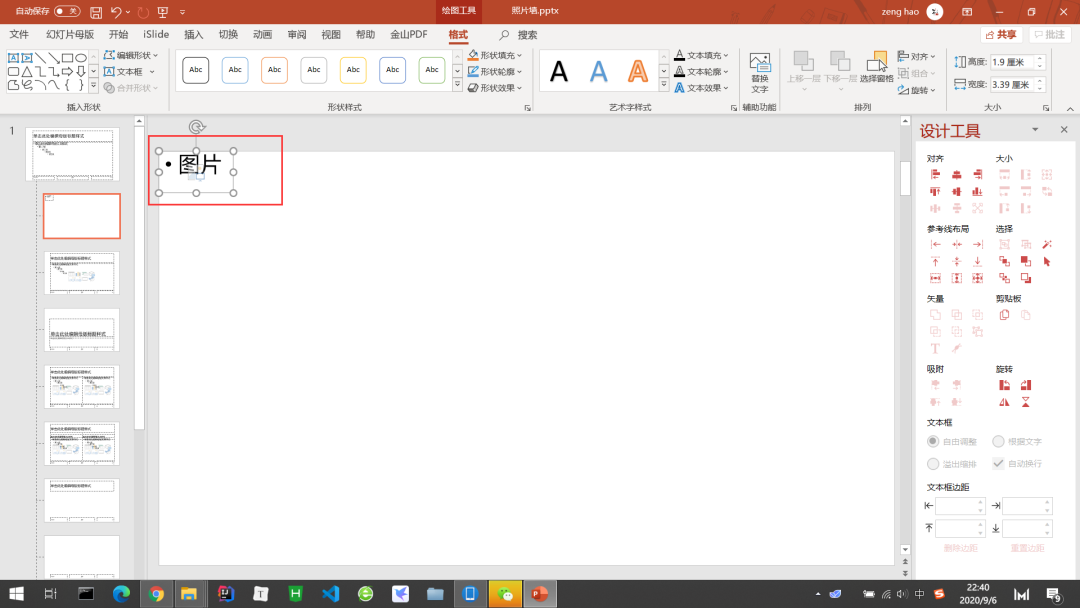Apply the orange outline Abc shape style
Image resolution: width=1080 pixels, height=608 pixels.
click(274, 70)
